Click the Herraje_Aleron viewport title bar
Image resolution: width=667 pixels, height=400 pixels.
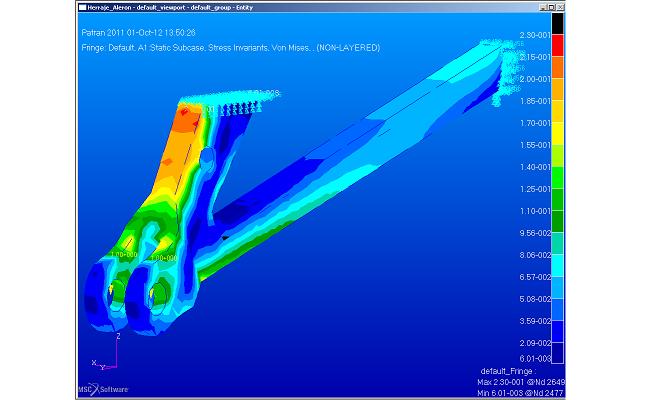click(300, 6)
